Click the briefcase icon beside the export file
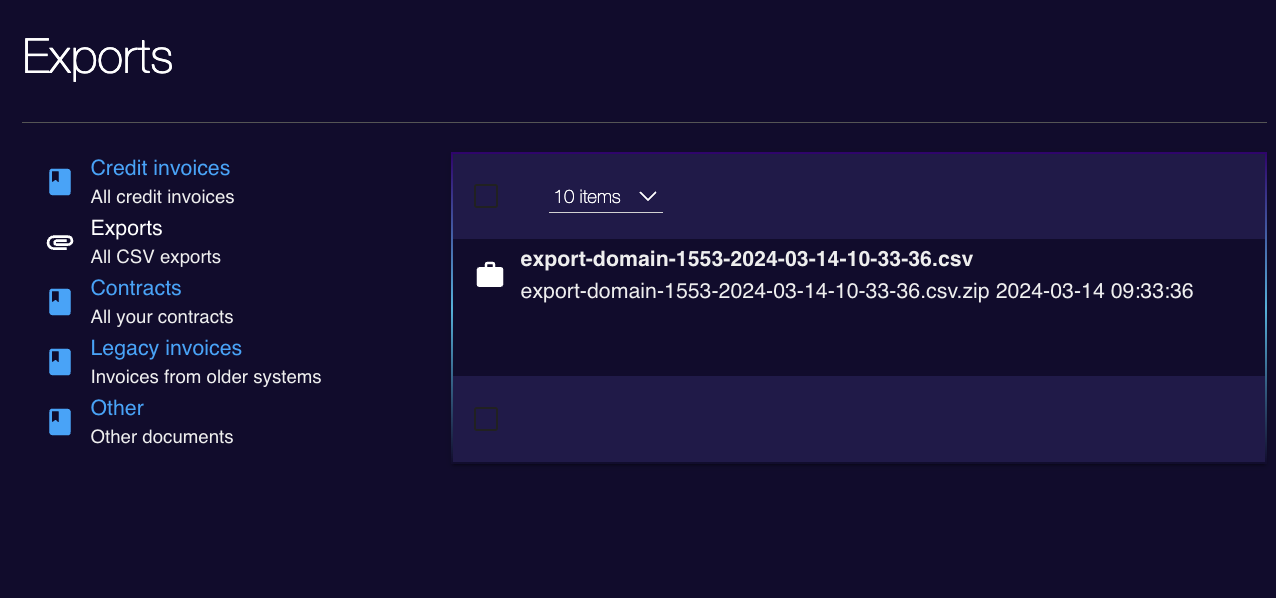 pos(490,275)
